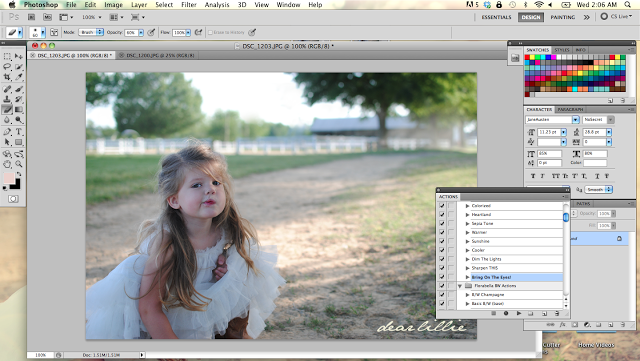Select the Horizontal Type tool

18,131
